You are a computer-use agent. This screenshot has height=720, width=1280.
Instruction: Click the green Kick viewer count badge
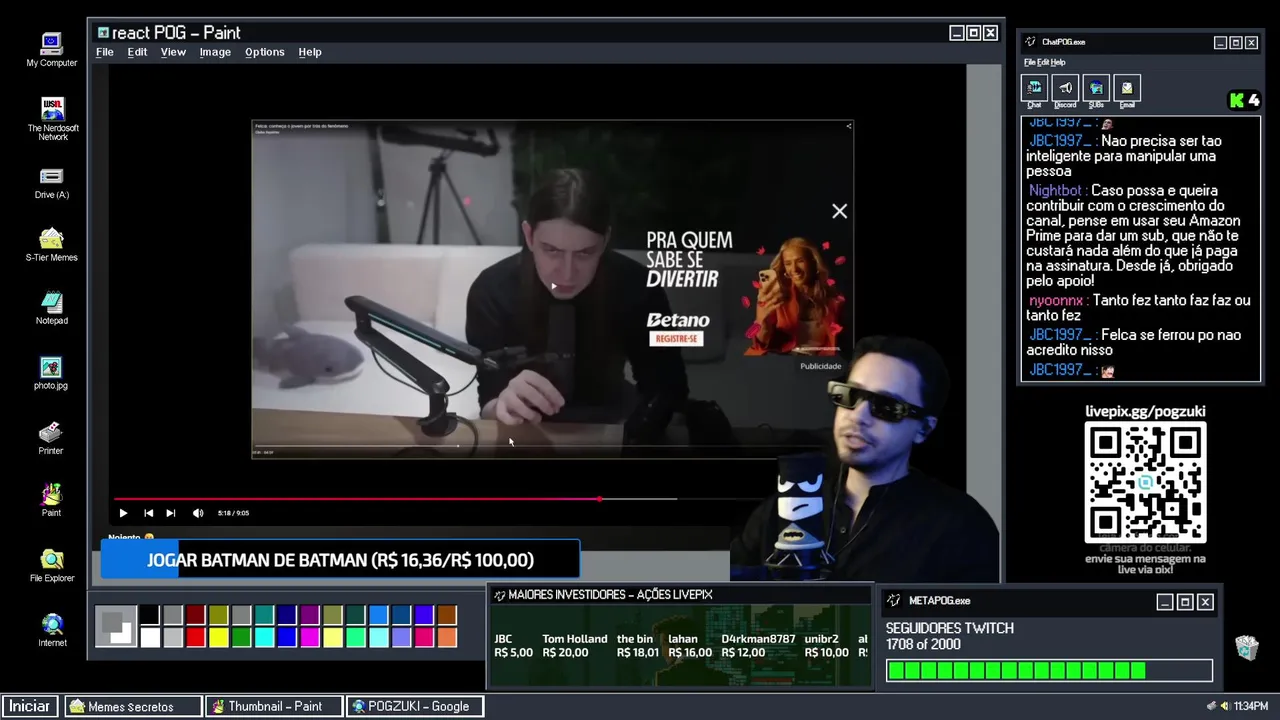click(1245, 100)
